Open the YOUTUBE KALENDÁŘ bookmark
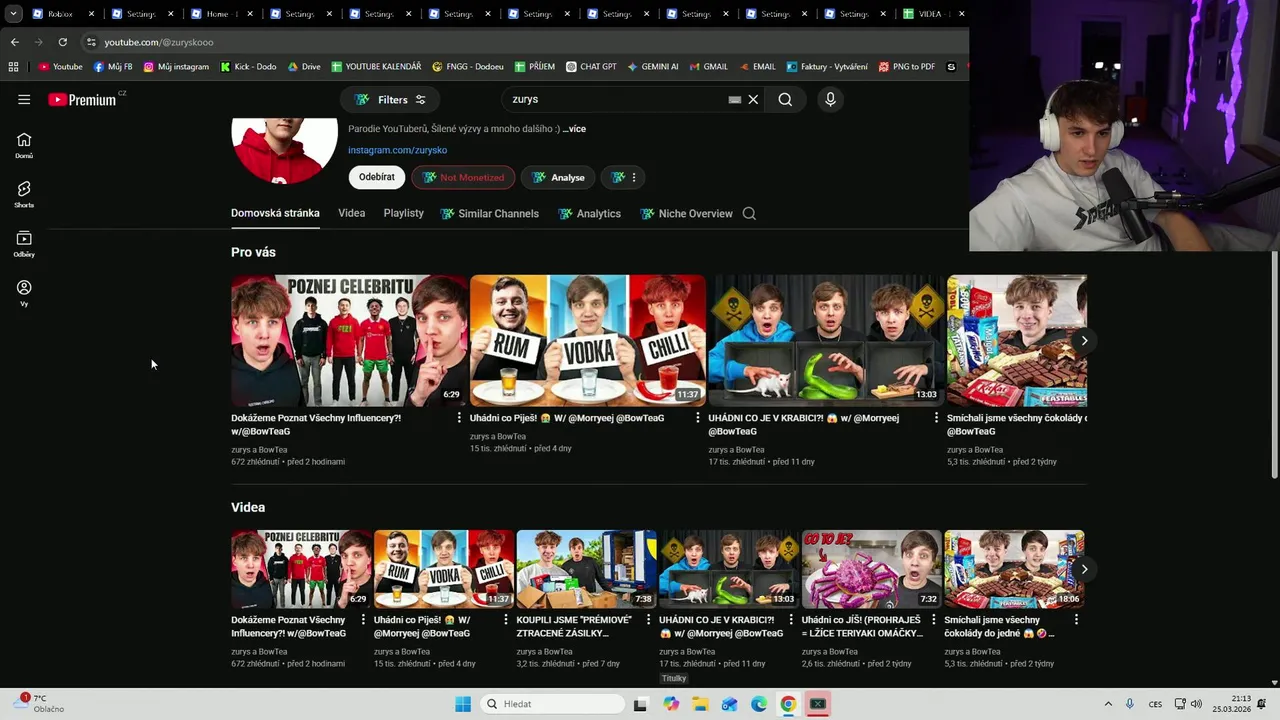The height and width of the screenshot is (720, 1280). (x=376, y=67)
